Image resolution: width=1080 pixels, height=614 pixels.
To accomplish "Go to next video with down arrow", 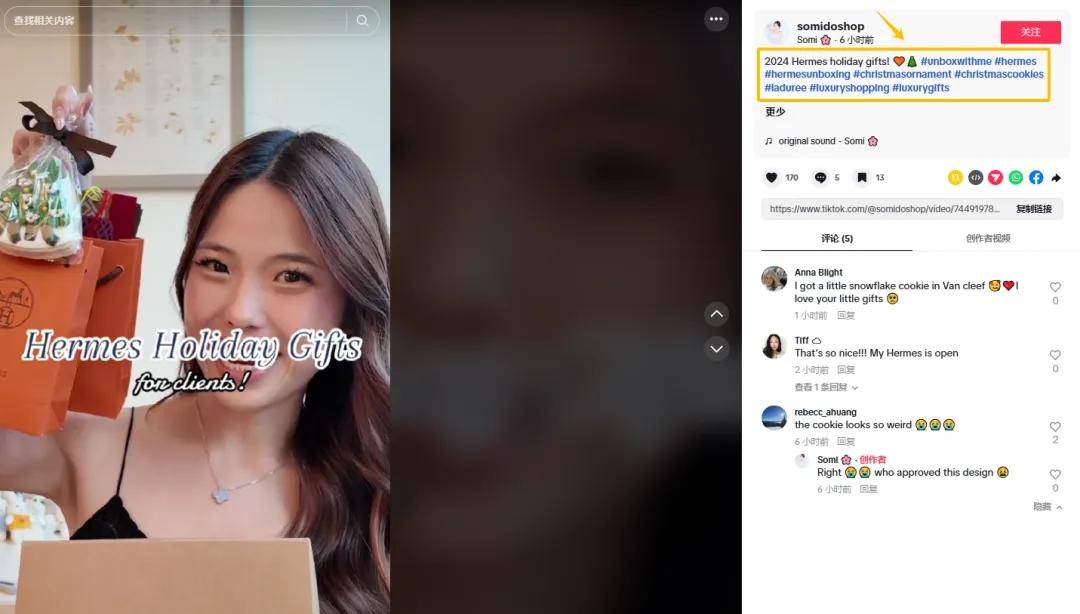I will pos(716,349).
